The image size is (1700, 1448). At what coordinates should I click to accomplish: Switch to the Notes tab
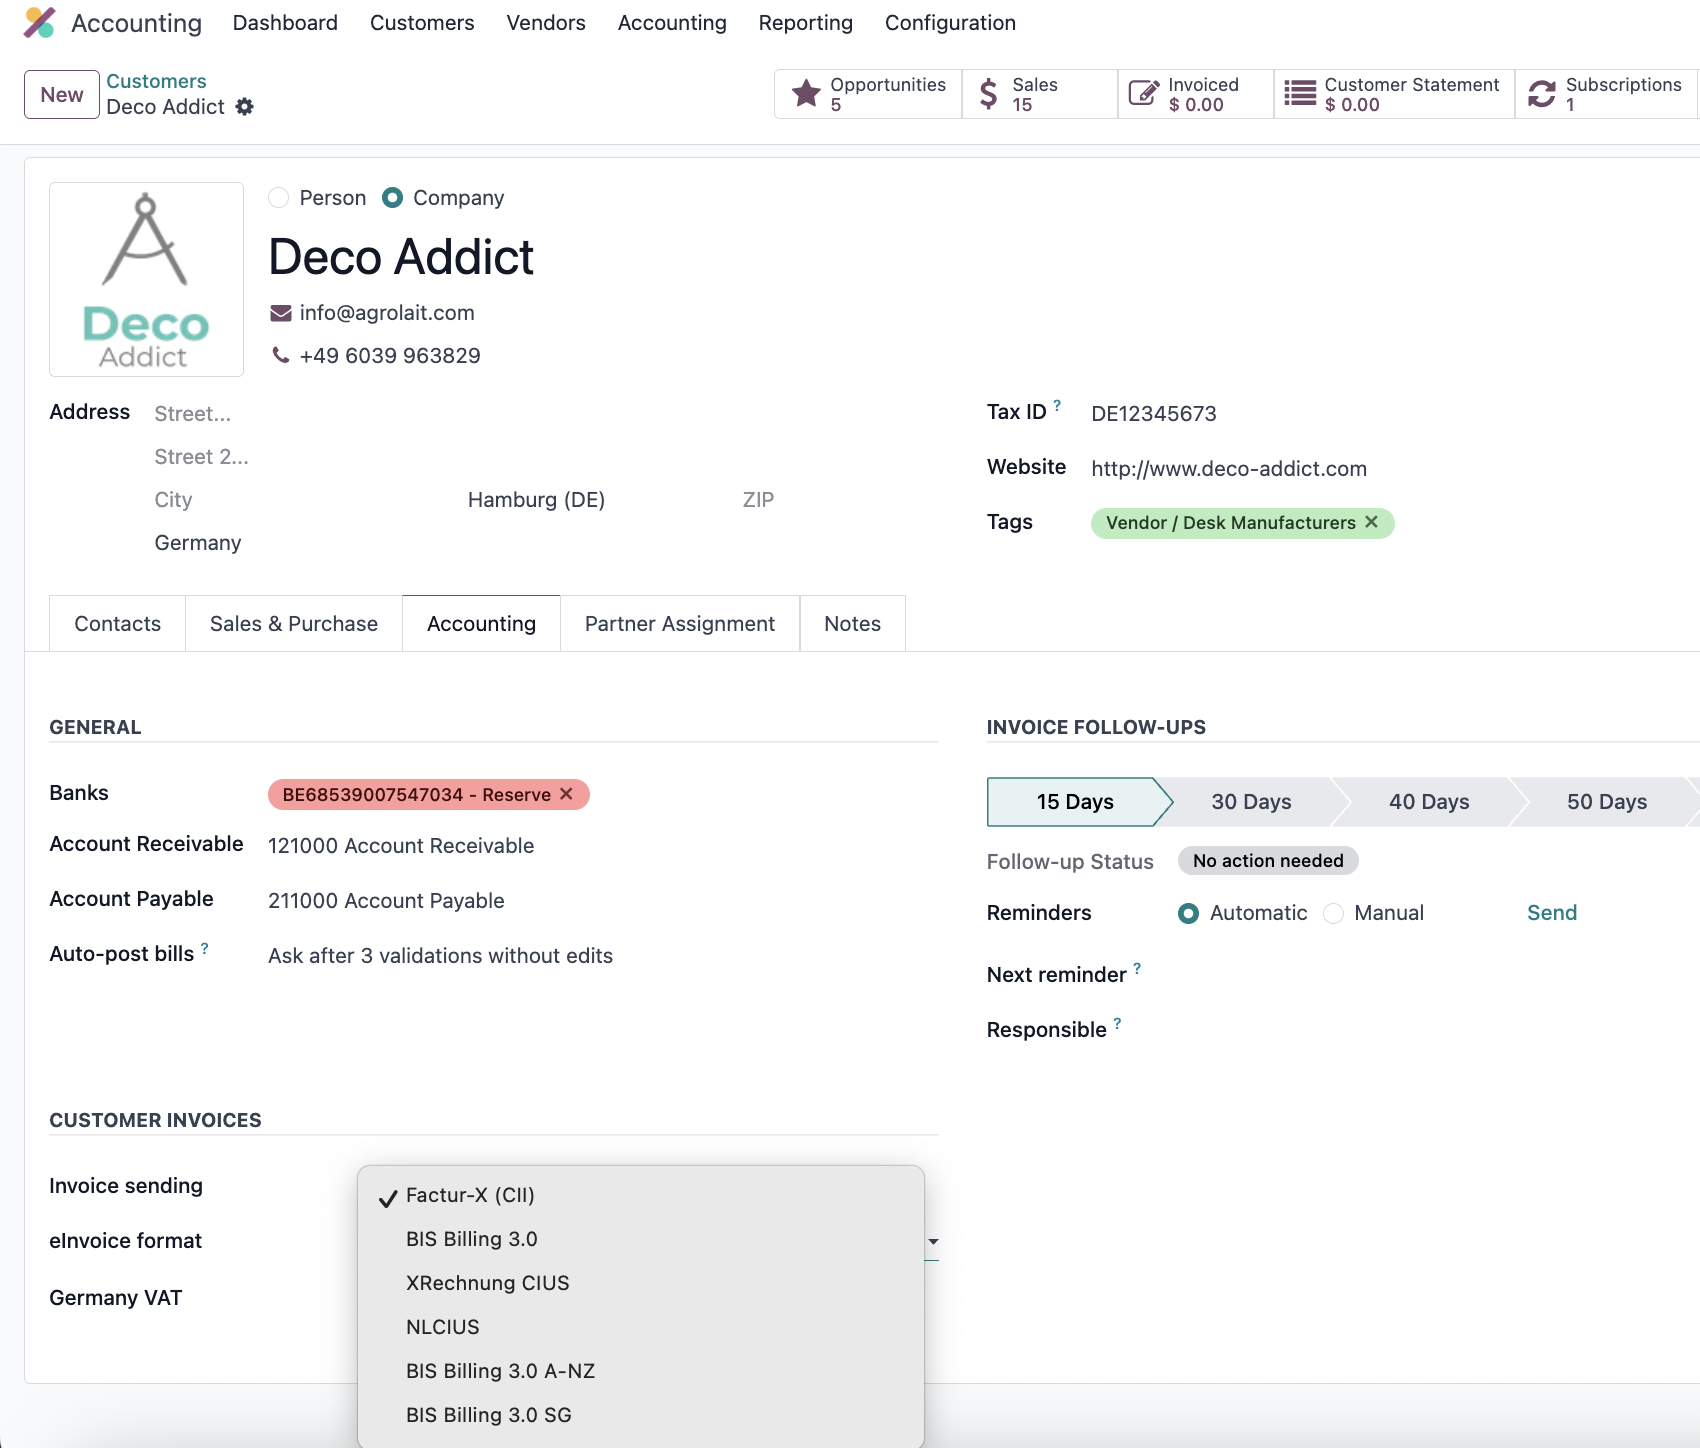[x=853, y=624]
